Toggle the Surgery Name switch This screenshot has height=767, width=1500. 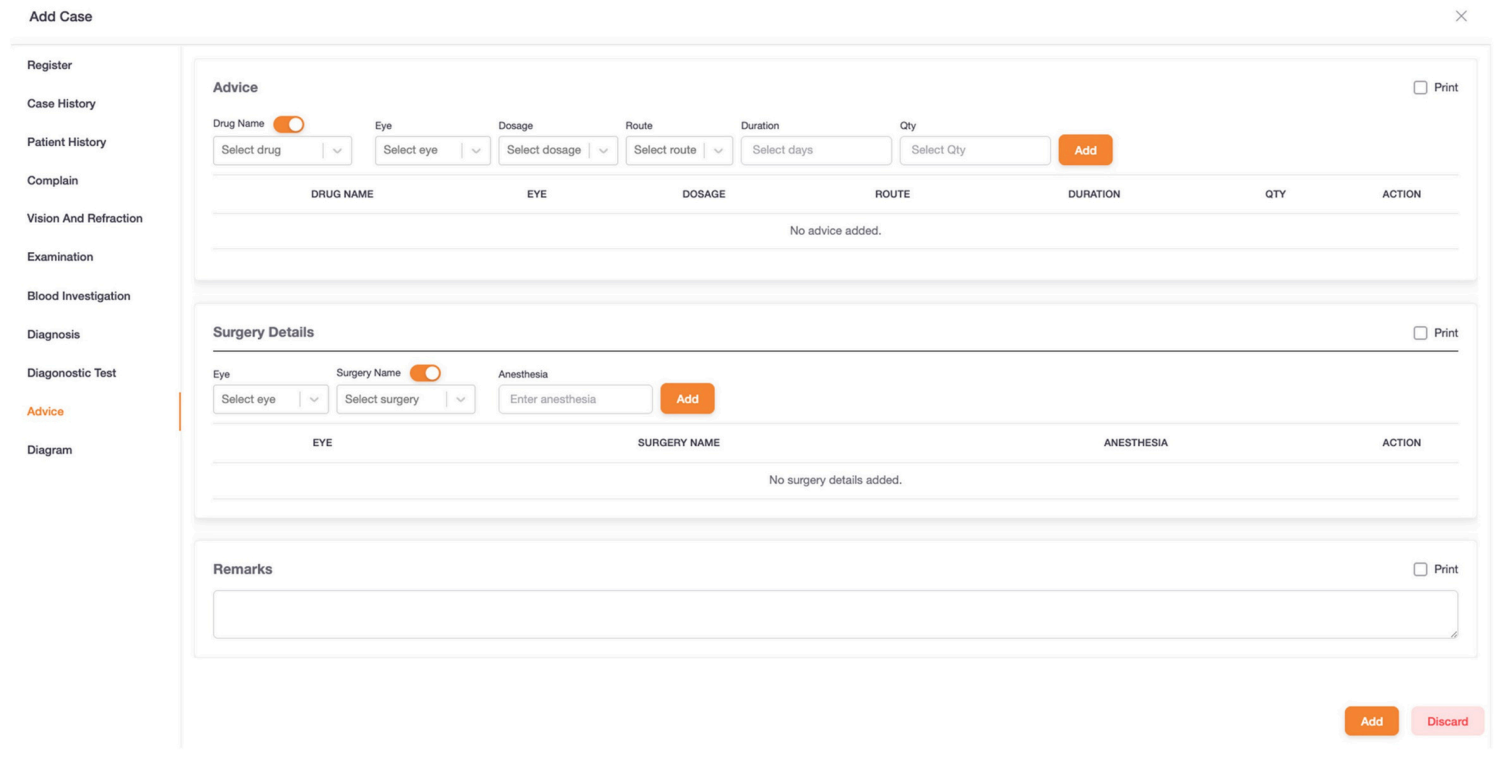pyautogui.click(x=425, y=373)
